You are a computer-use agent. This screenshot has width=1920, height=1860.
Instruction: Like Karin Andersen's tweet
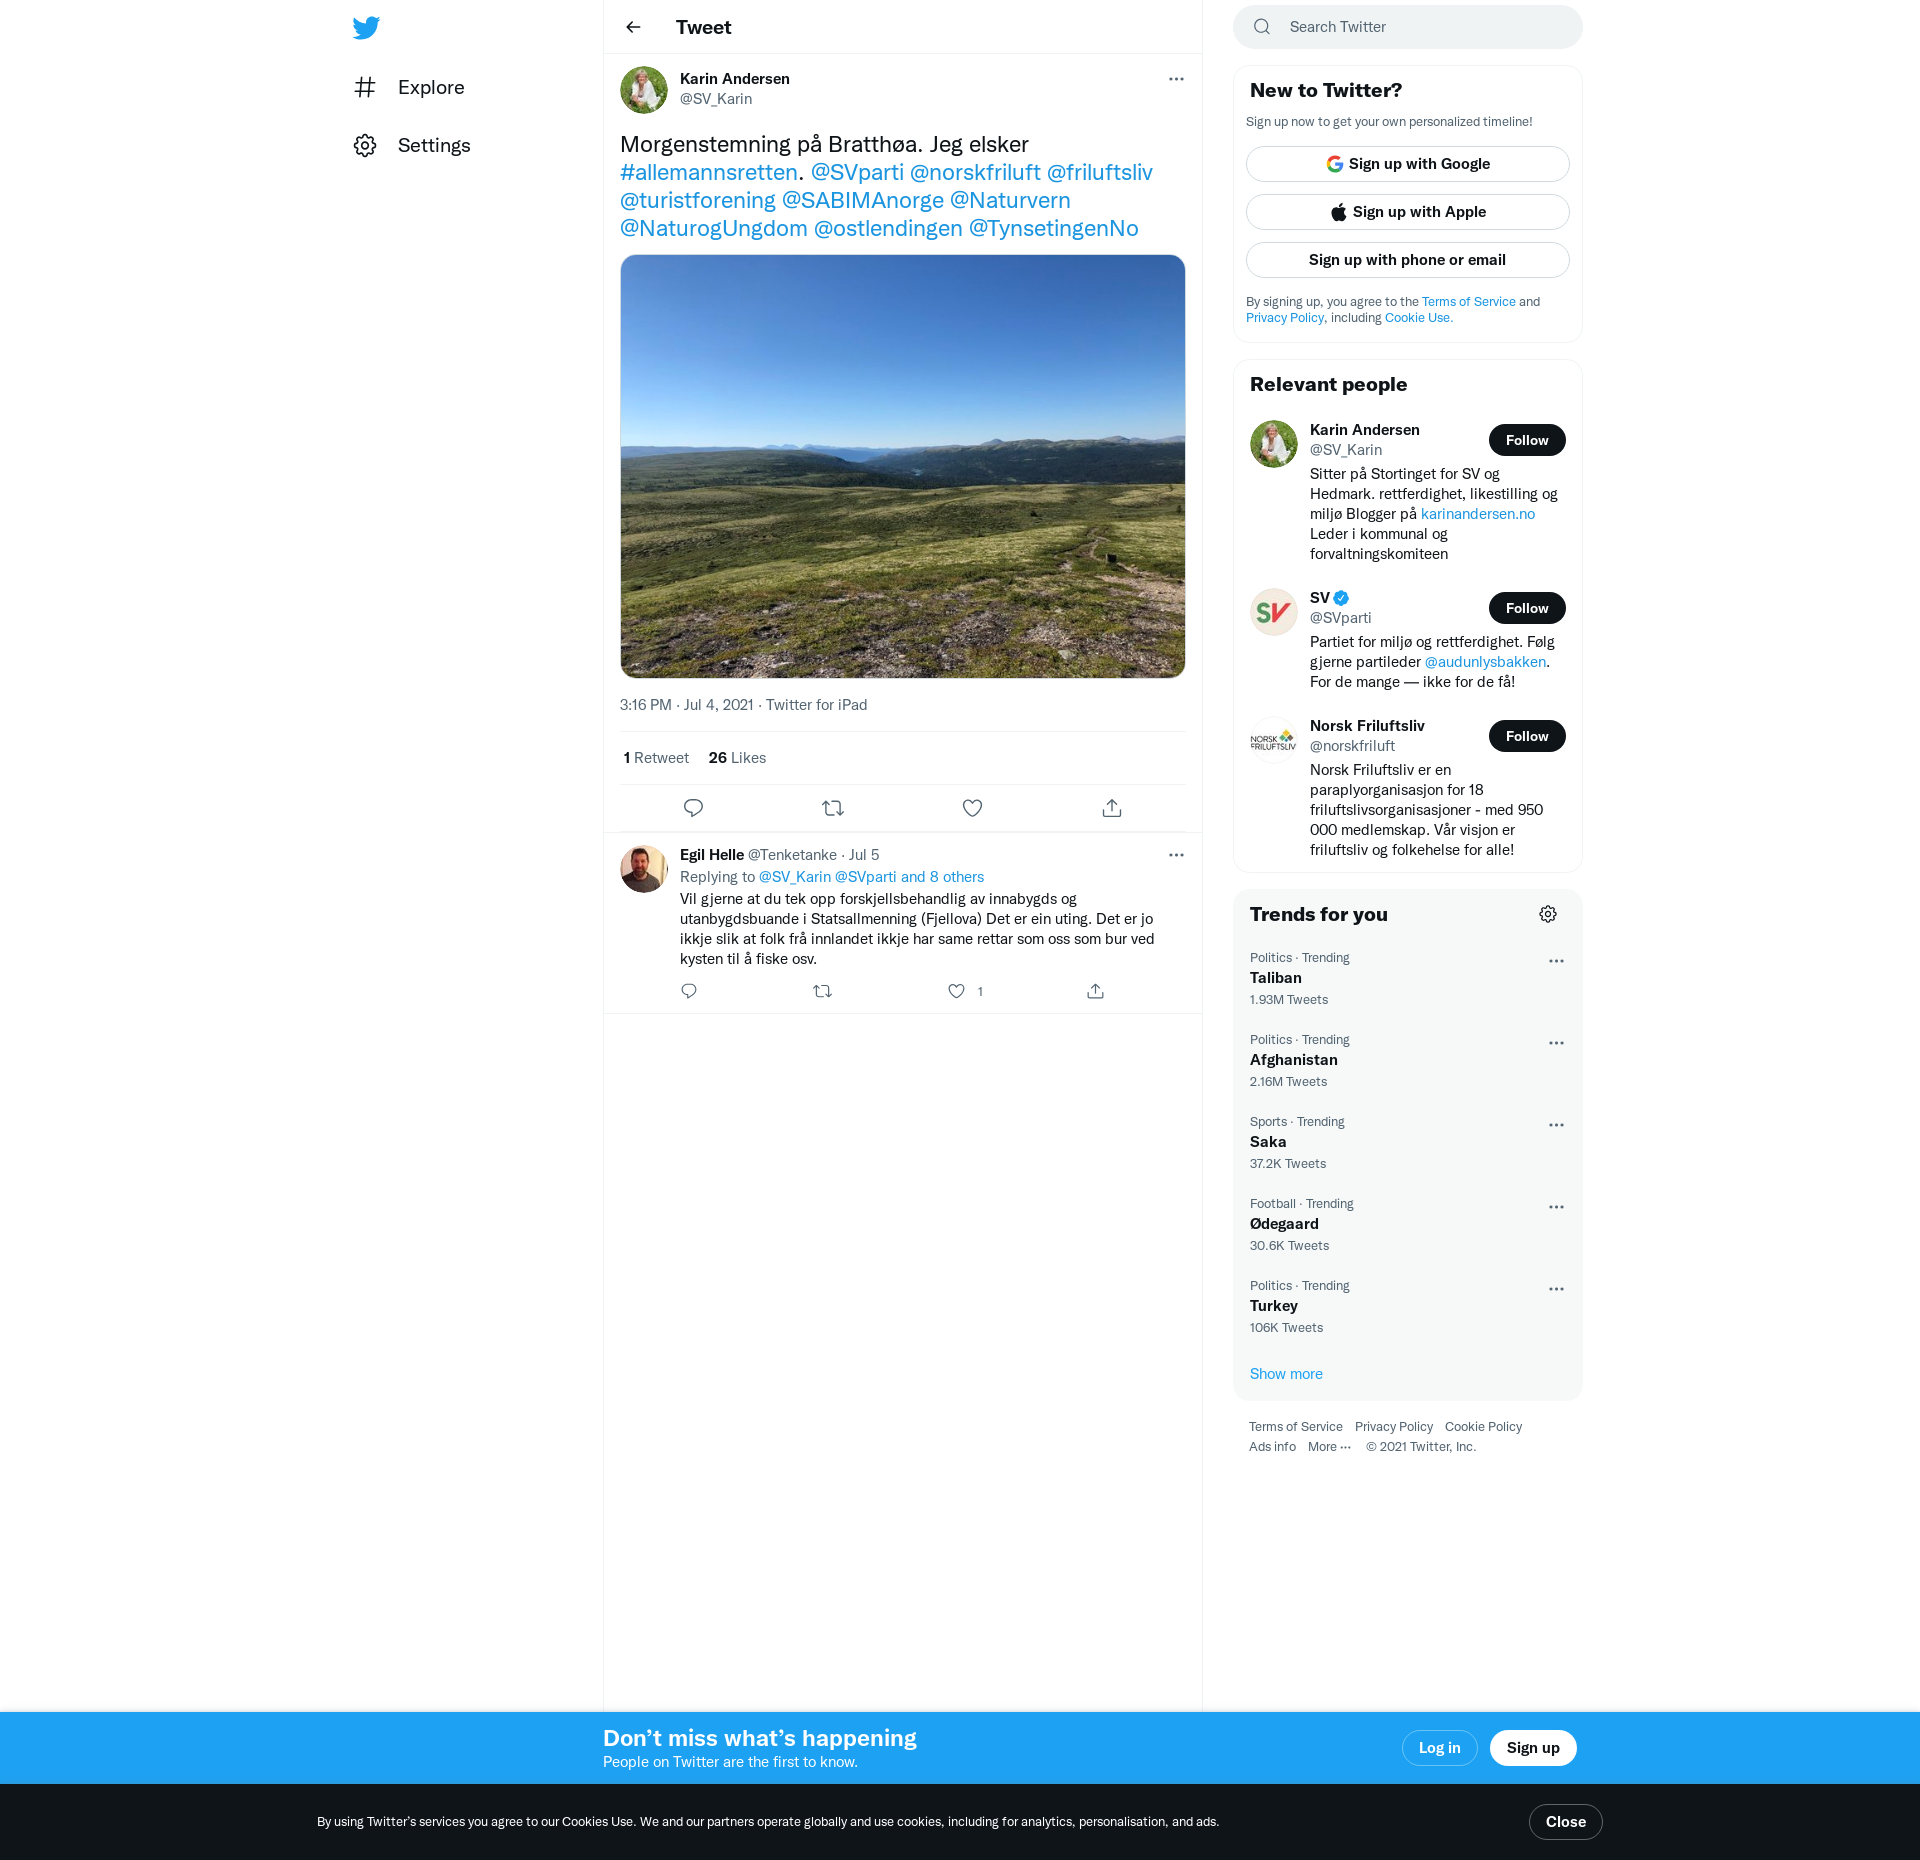tap(972, 808)
